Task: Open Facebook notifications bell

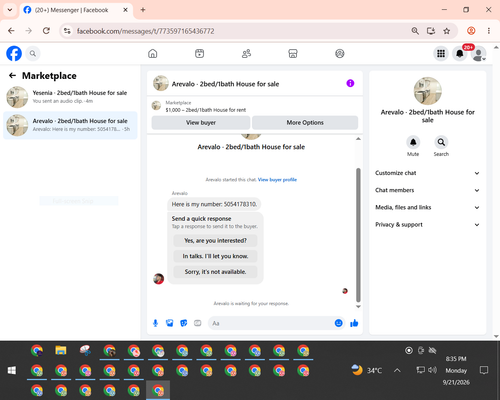Action: tap(460, 53)
